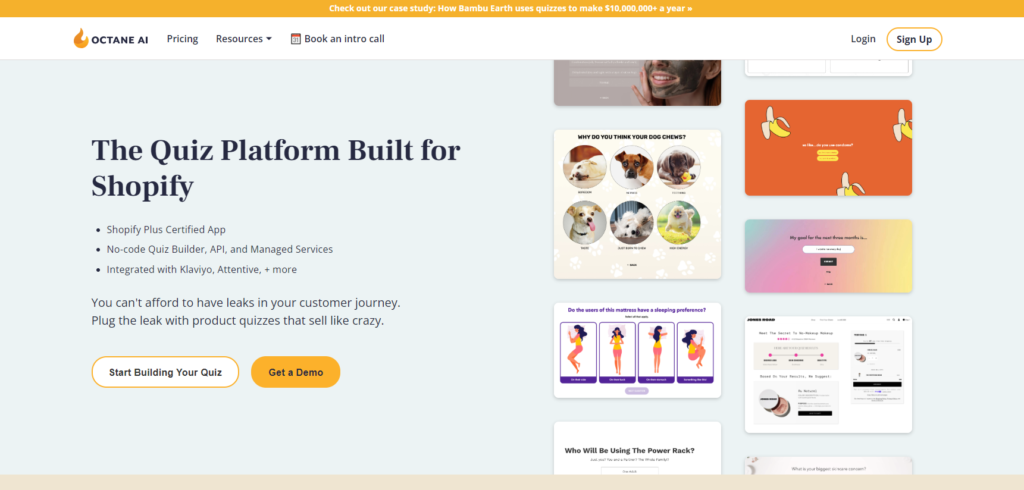Open the Pricing page
The height and width of the screenshot is (490, 1024).
coord(182,39)
